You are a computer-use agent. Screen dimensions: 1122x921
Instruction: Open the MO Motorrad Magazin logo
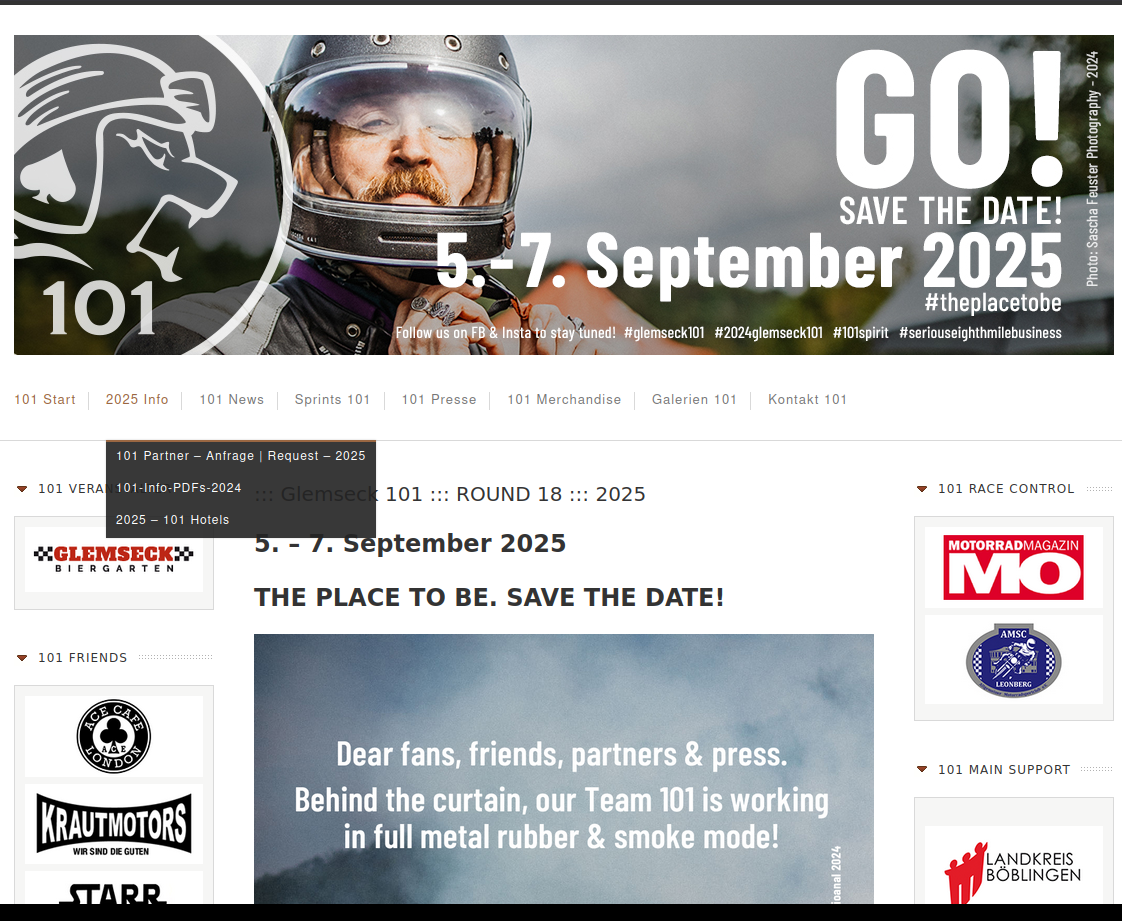(x=1013, y=567)
